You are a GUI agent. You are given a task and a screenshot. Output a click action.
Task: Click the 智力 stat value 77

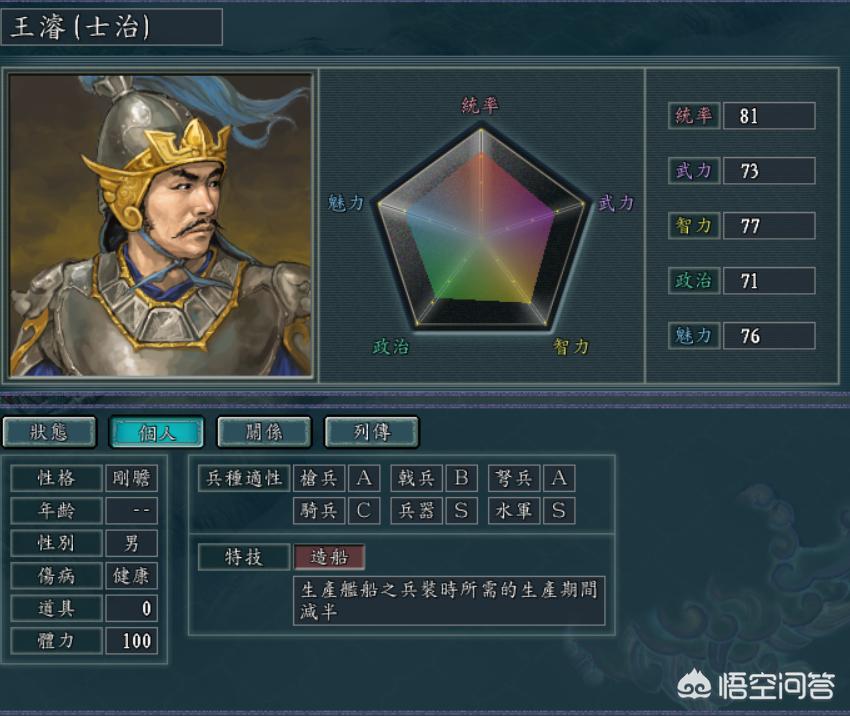769,225
